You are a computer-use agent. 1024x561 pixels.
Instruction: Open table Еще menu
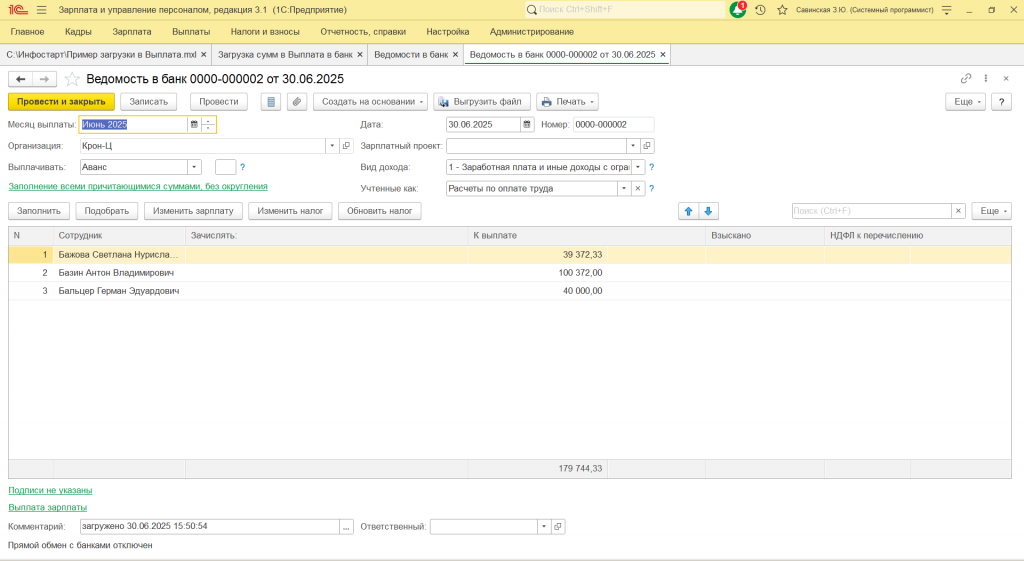click(x=991, y=211)
